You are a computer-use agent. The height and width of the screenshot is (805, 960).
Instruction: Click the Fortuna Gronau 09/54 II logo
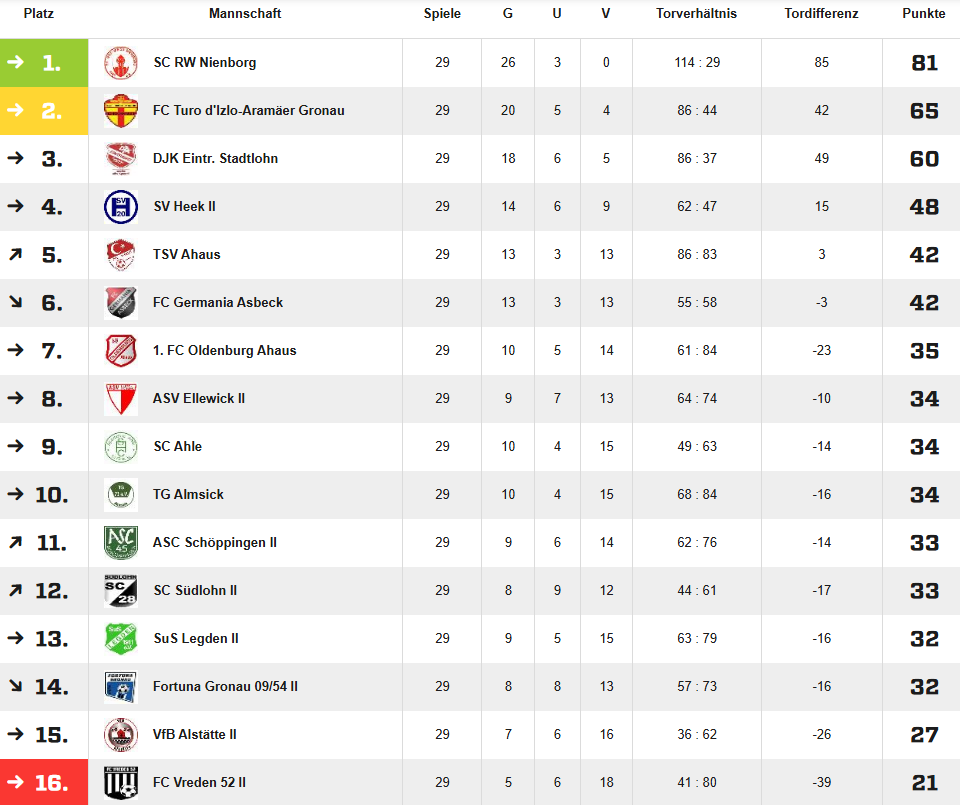pyautogui.click(x=121, y=687)
